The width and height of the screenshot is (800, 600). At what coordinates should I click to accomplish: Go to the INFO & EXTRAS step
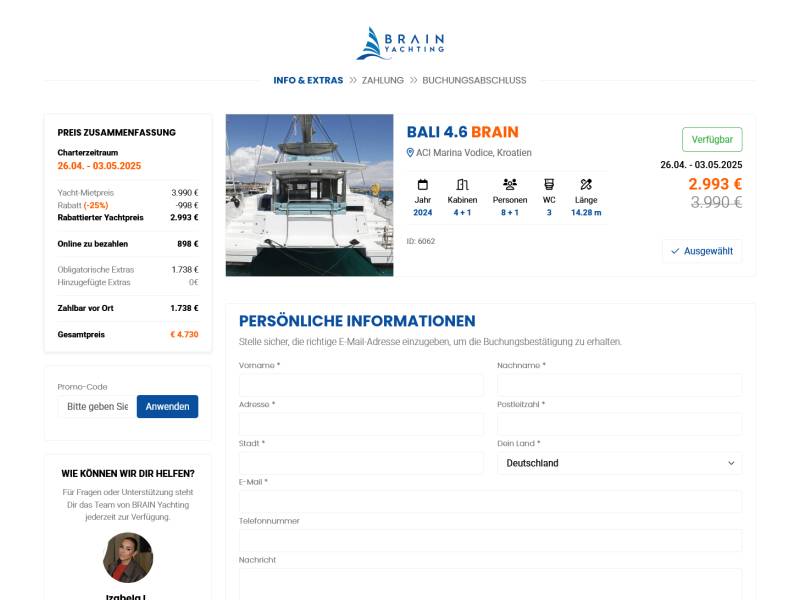click(308, 80)
